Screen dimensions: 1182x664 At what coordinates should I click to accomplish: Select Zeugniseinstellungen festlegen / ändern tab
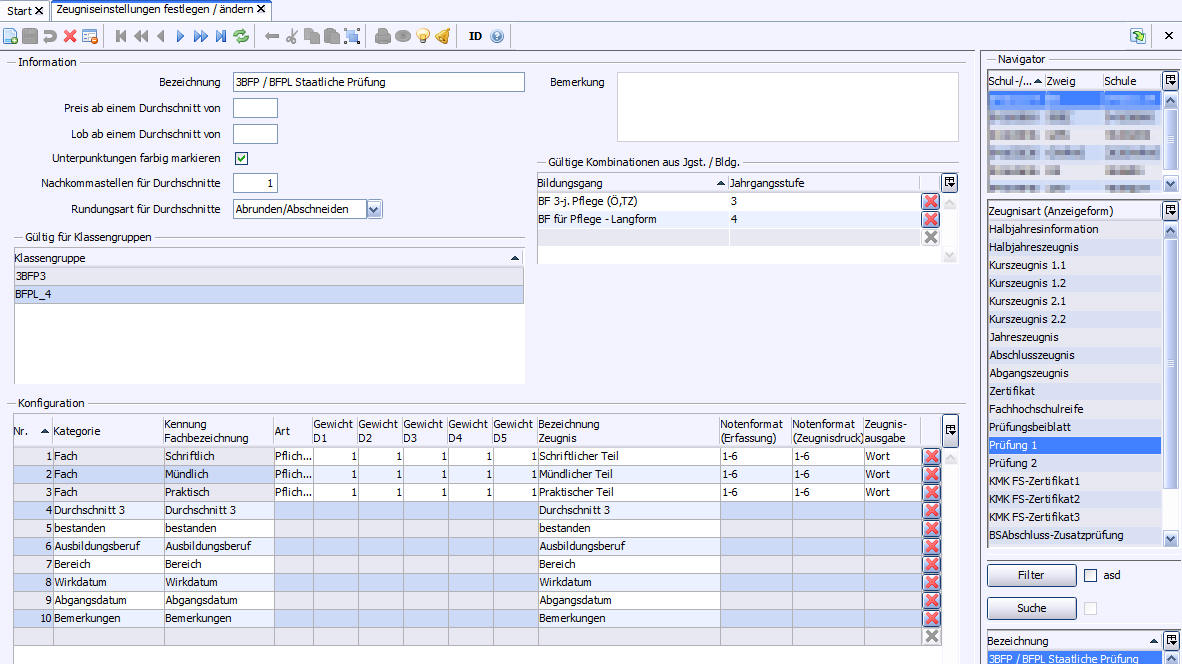[155, 9]
